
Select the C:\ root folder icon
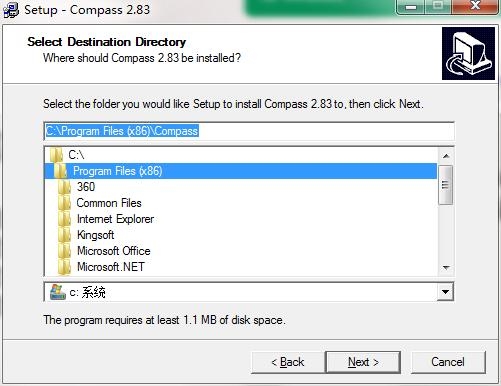(56, 155)
